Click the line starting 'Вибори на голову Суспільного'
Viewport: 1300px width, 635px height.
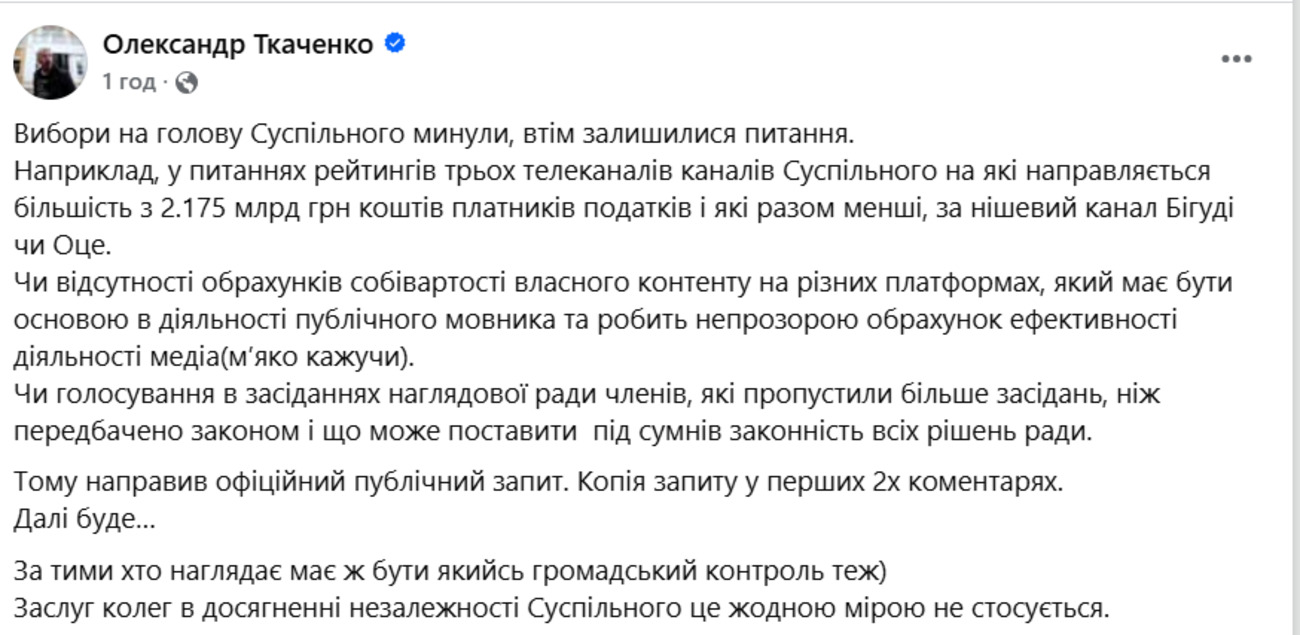tap(436, 133)
